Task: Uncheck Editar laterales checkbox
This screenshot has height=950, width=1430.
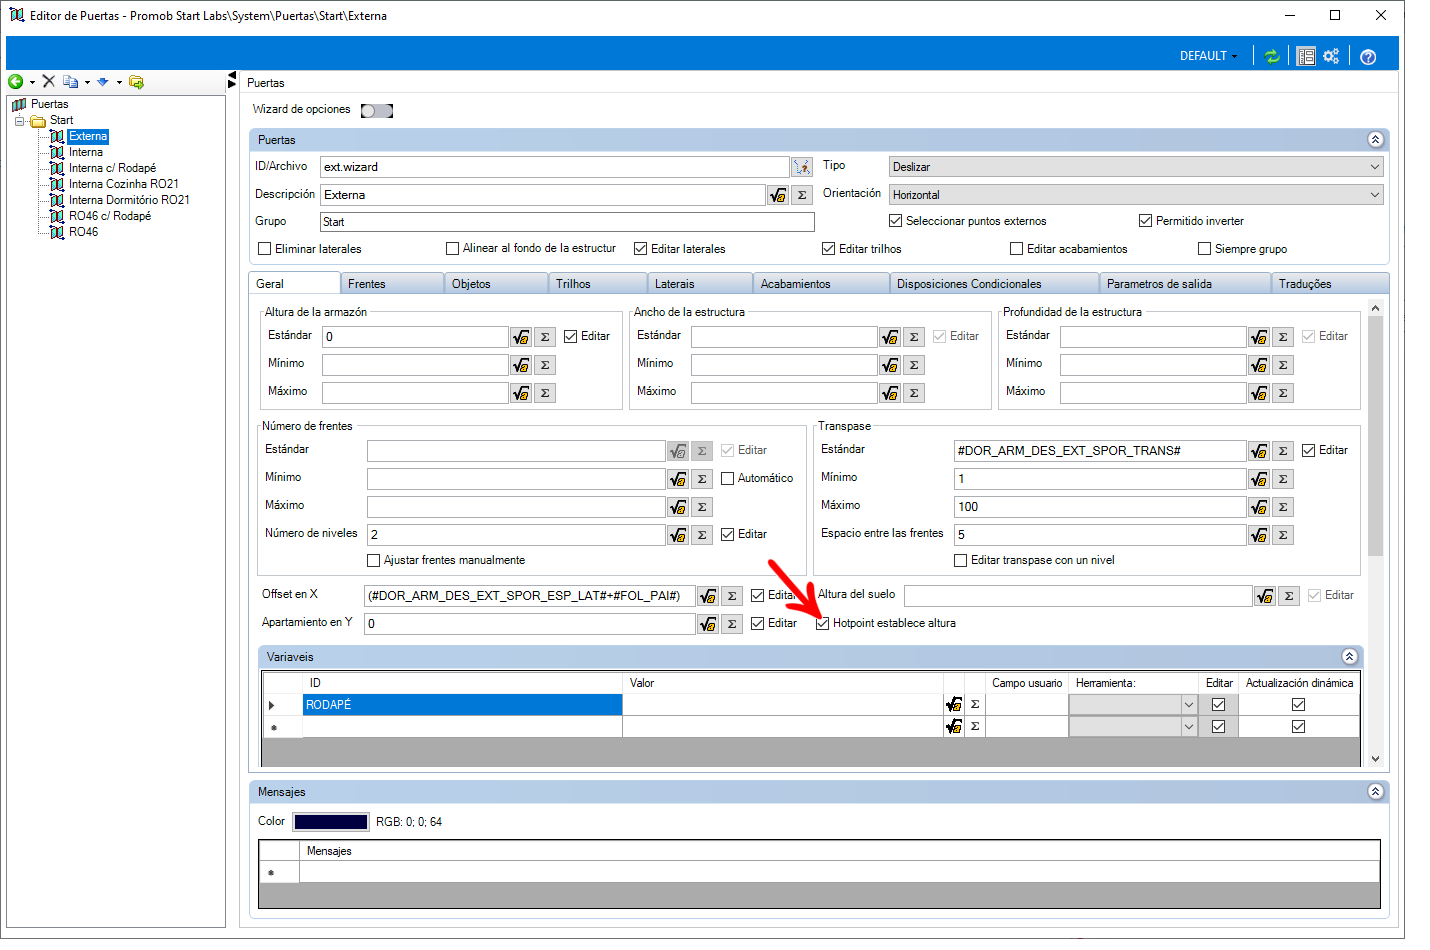Action: [x=641, y=249]
